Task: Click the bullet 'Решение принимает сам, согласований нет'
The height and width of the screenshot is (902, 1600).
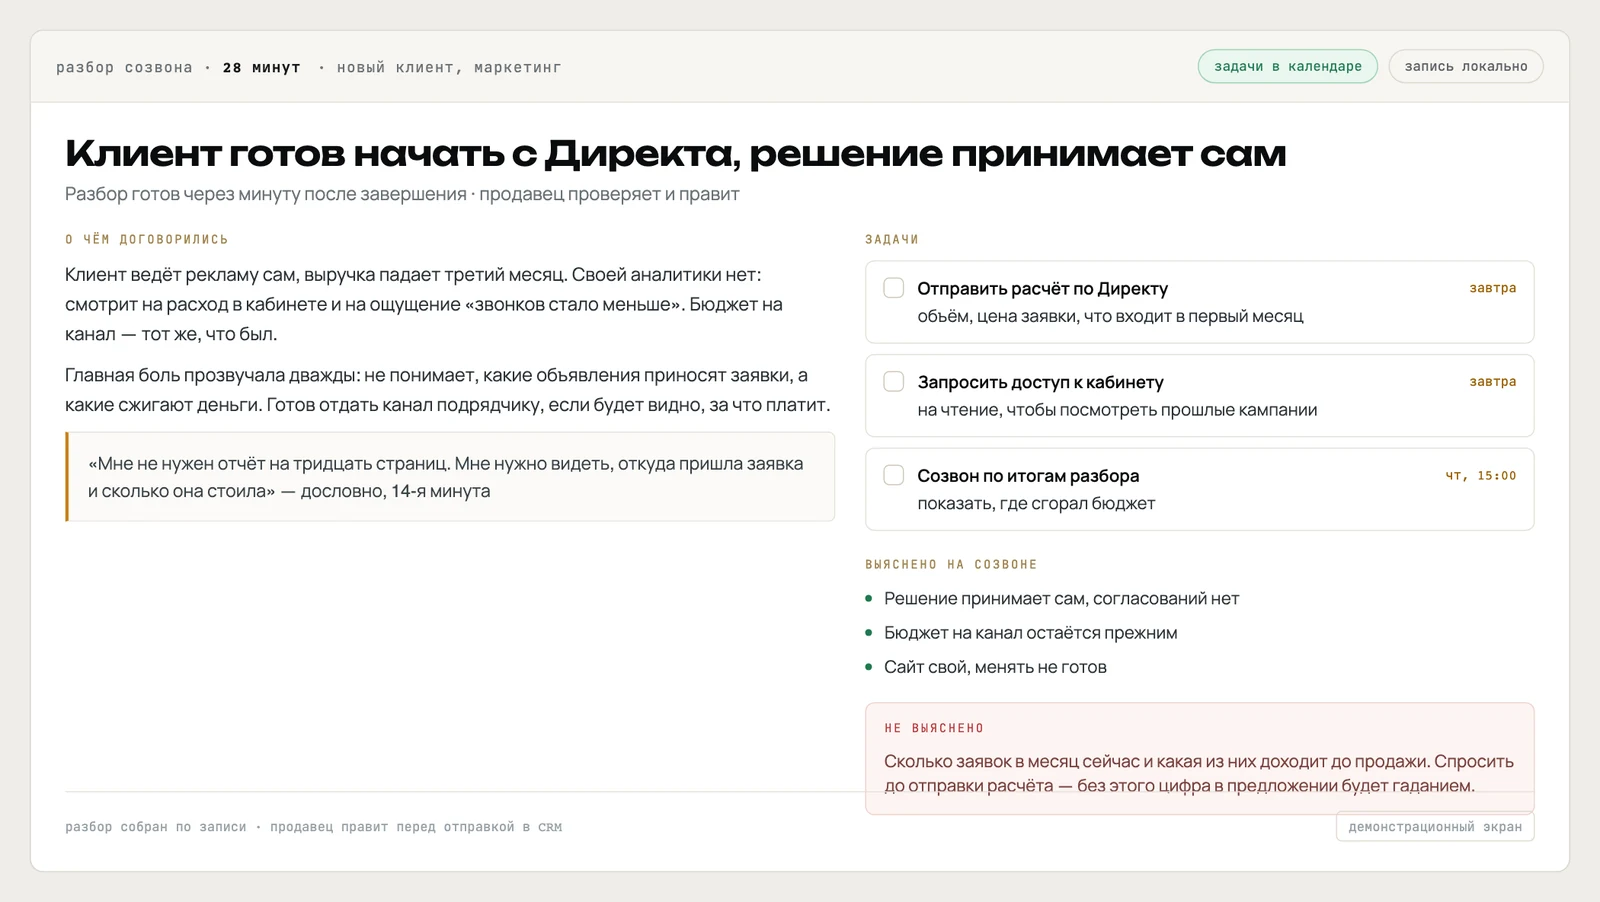Action: pos(1061,599)
